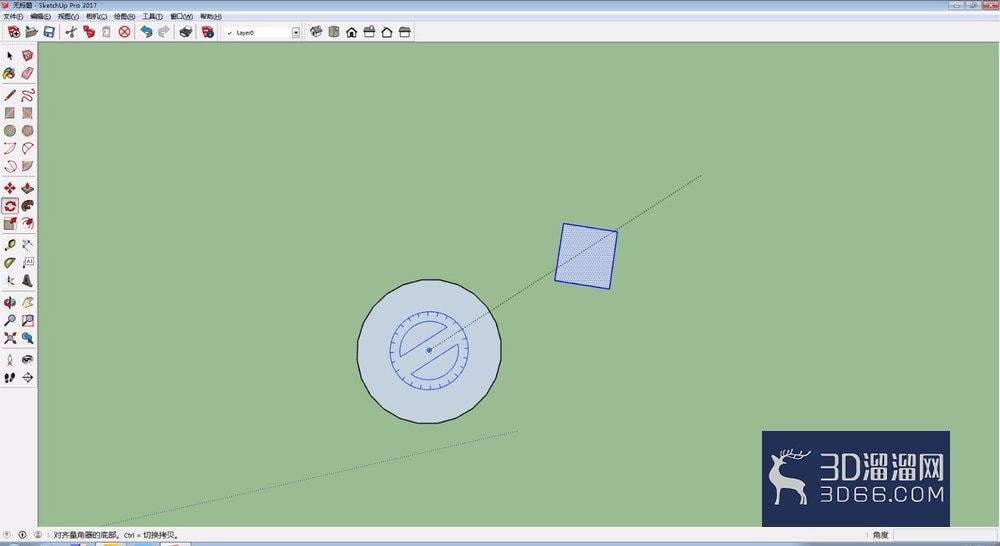The height and width of the screenshot is (546, 1000).
Task: Select the 2 Point Arc tool
Action: pyautogui.click(x=27, y=148)
